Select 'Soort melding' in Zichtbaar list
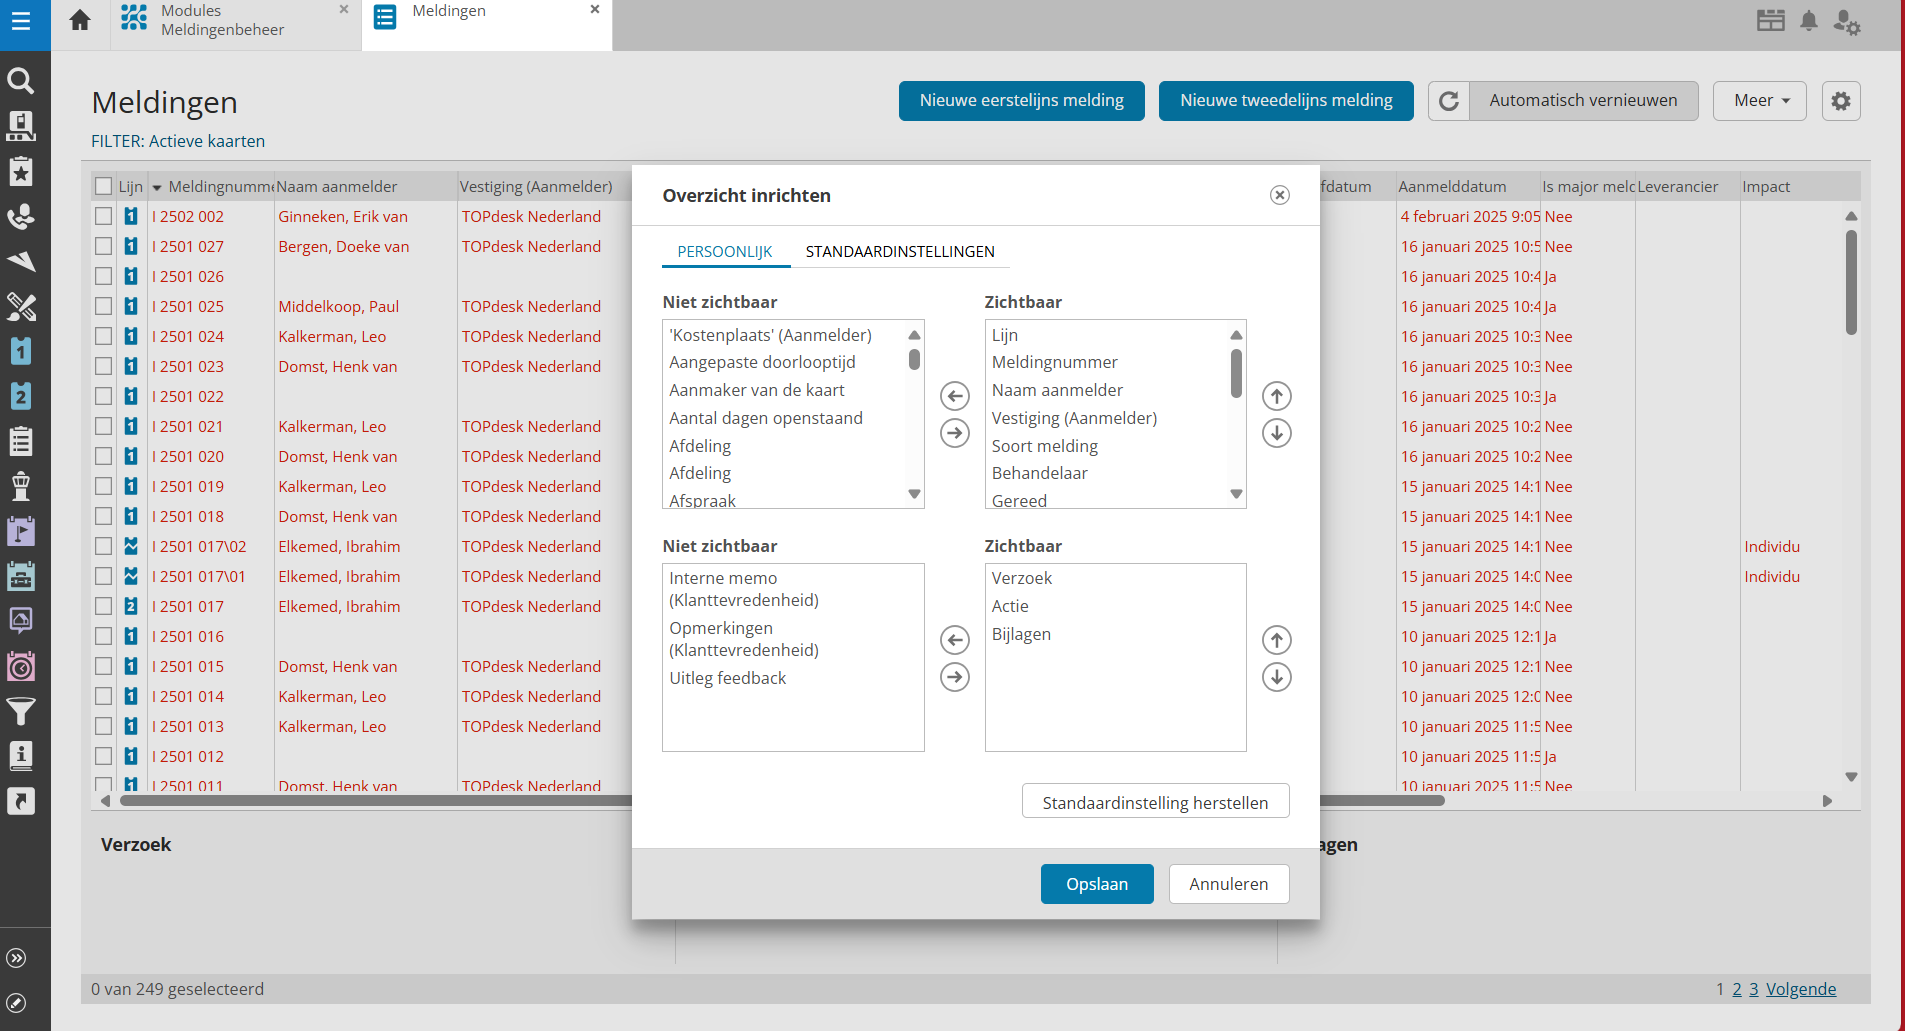 click(1044, 446)
